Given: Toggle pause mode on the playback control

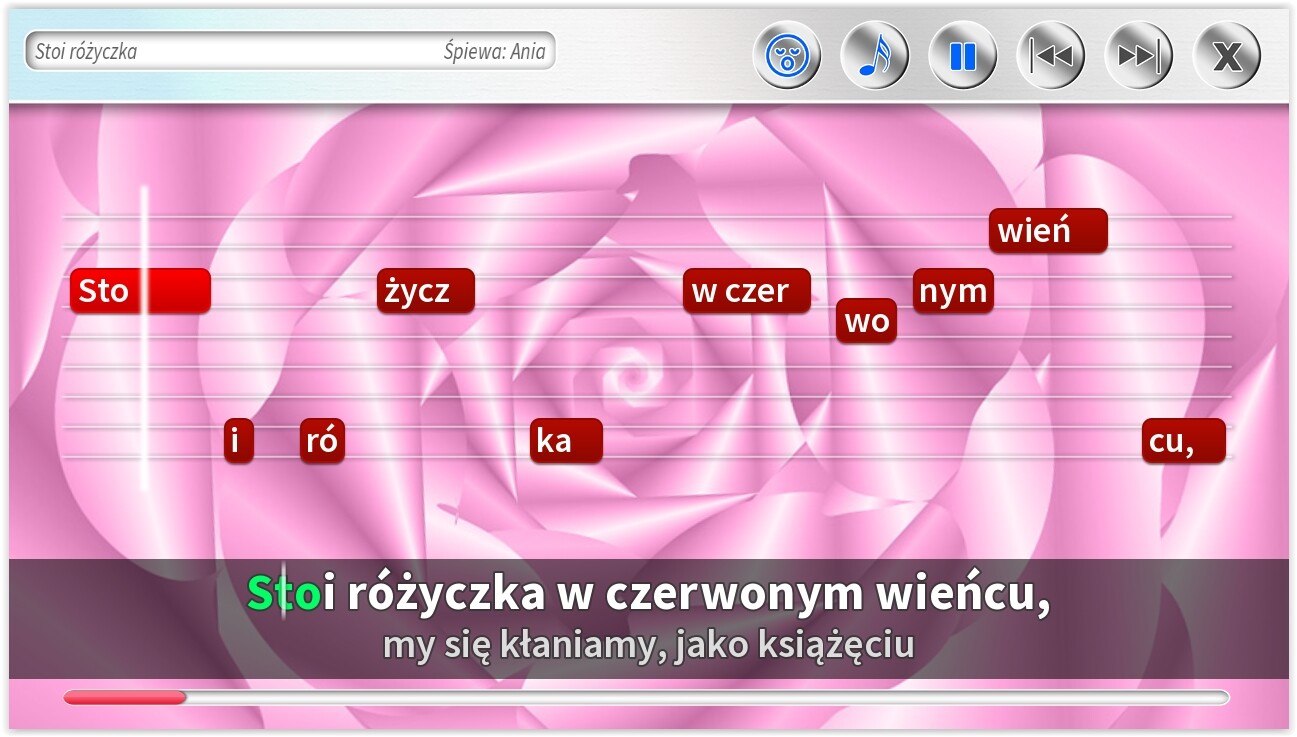Looking at the screenshot, I should (x=962, y=55).
